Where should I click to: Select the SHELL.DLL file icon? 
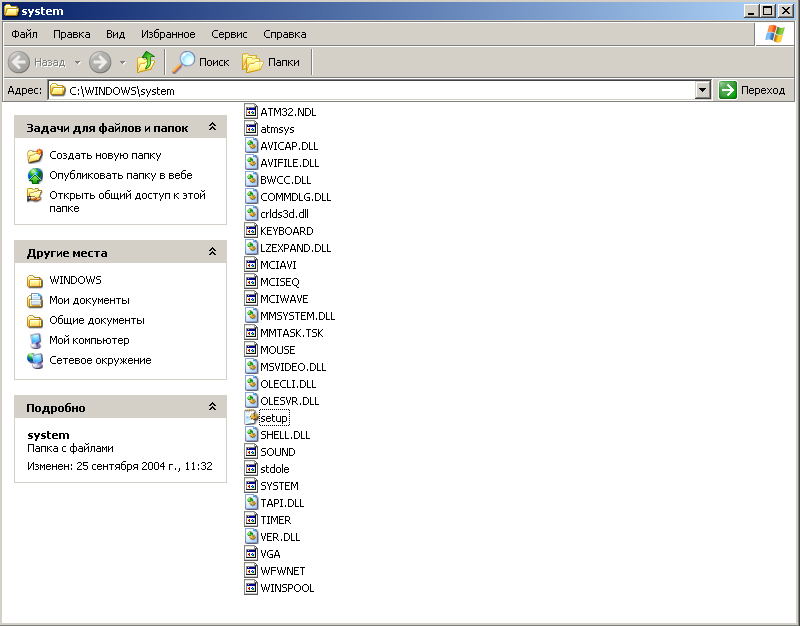tap(251, 435)
